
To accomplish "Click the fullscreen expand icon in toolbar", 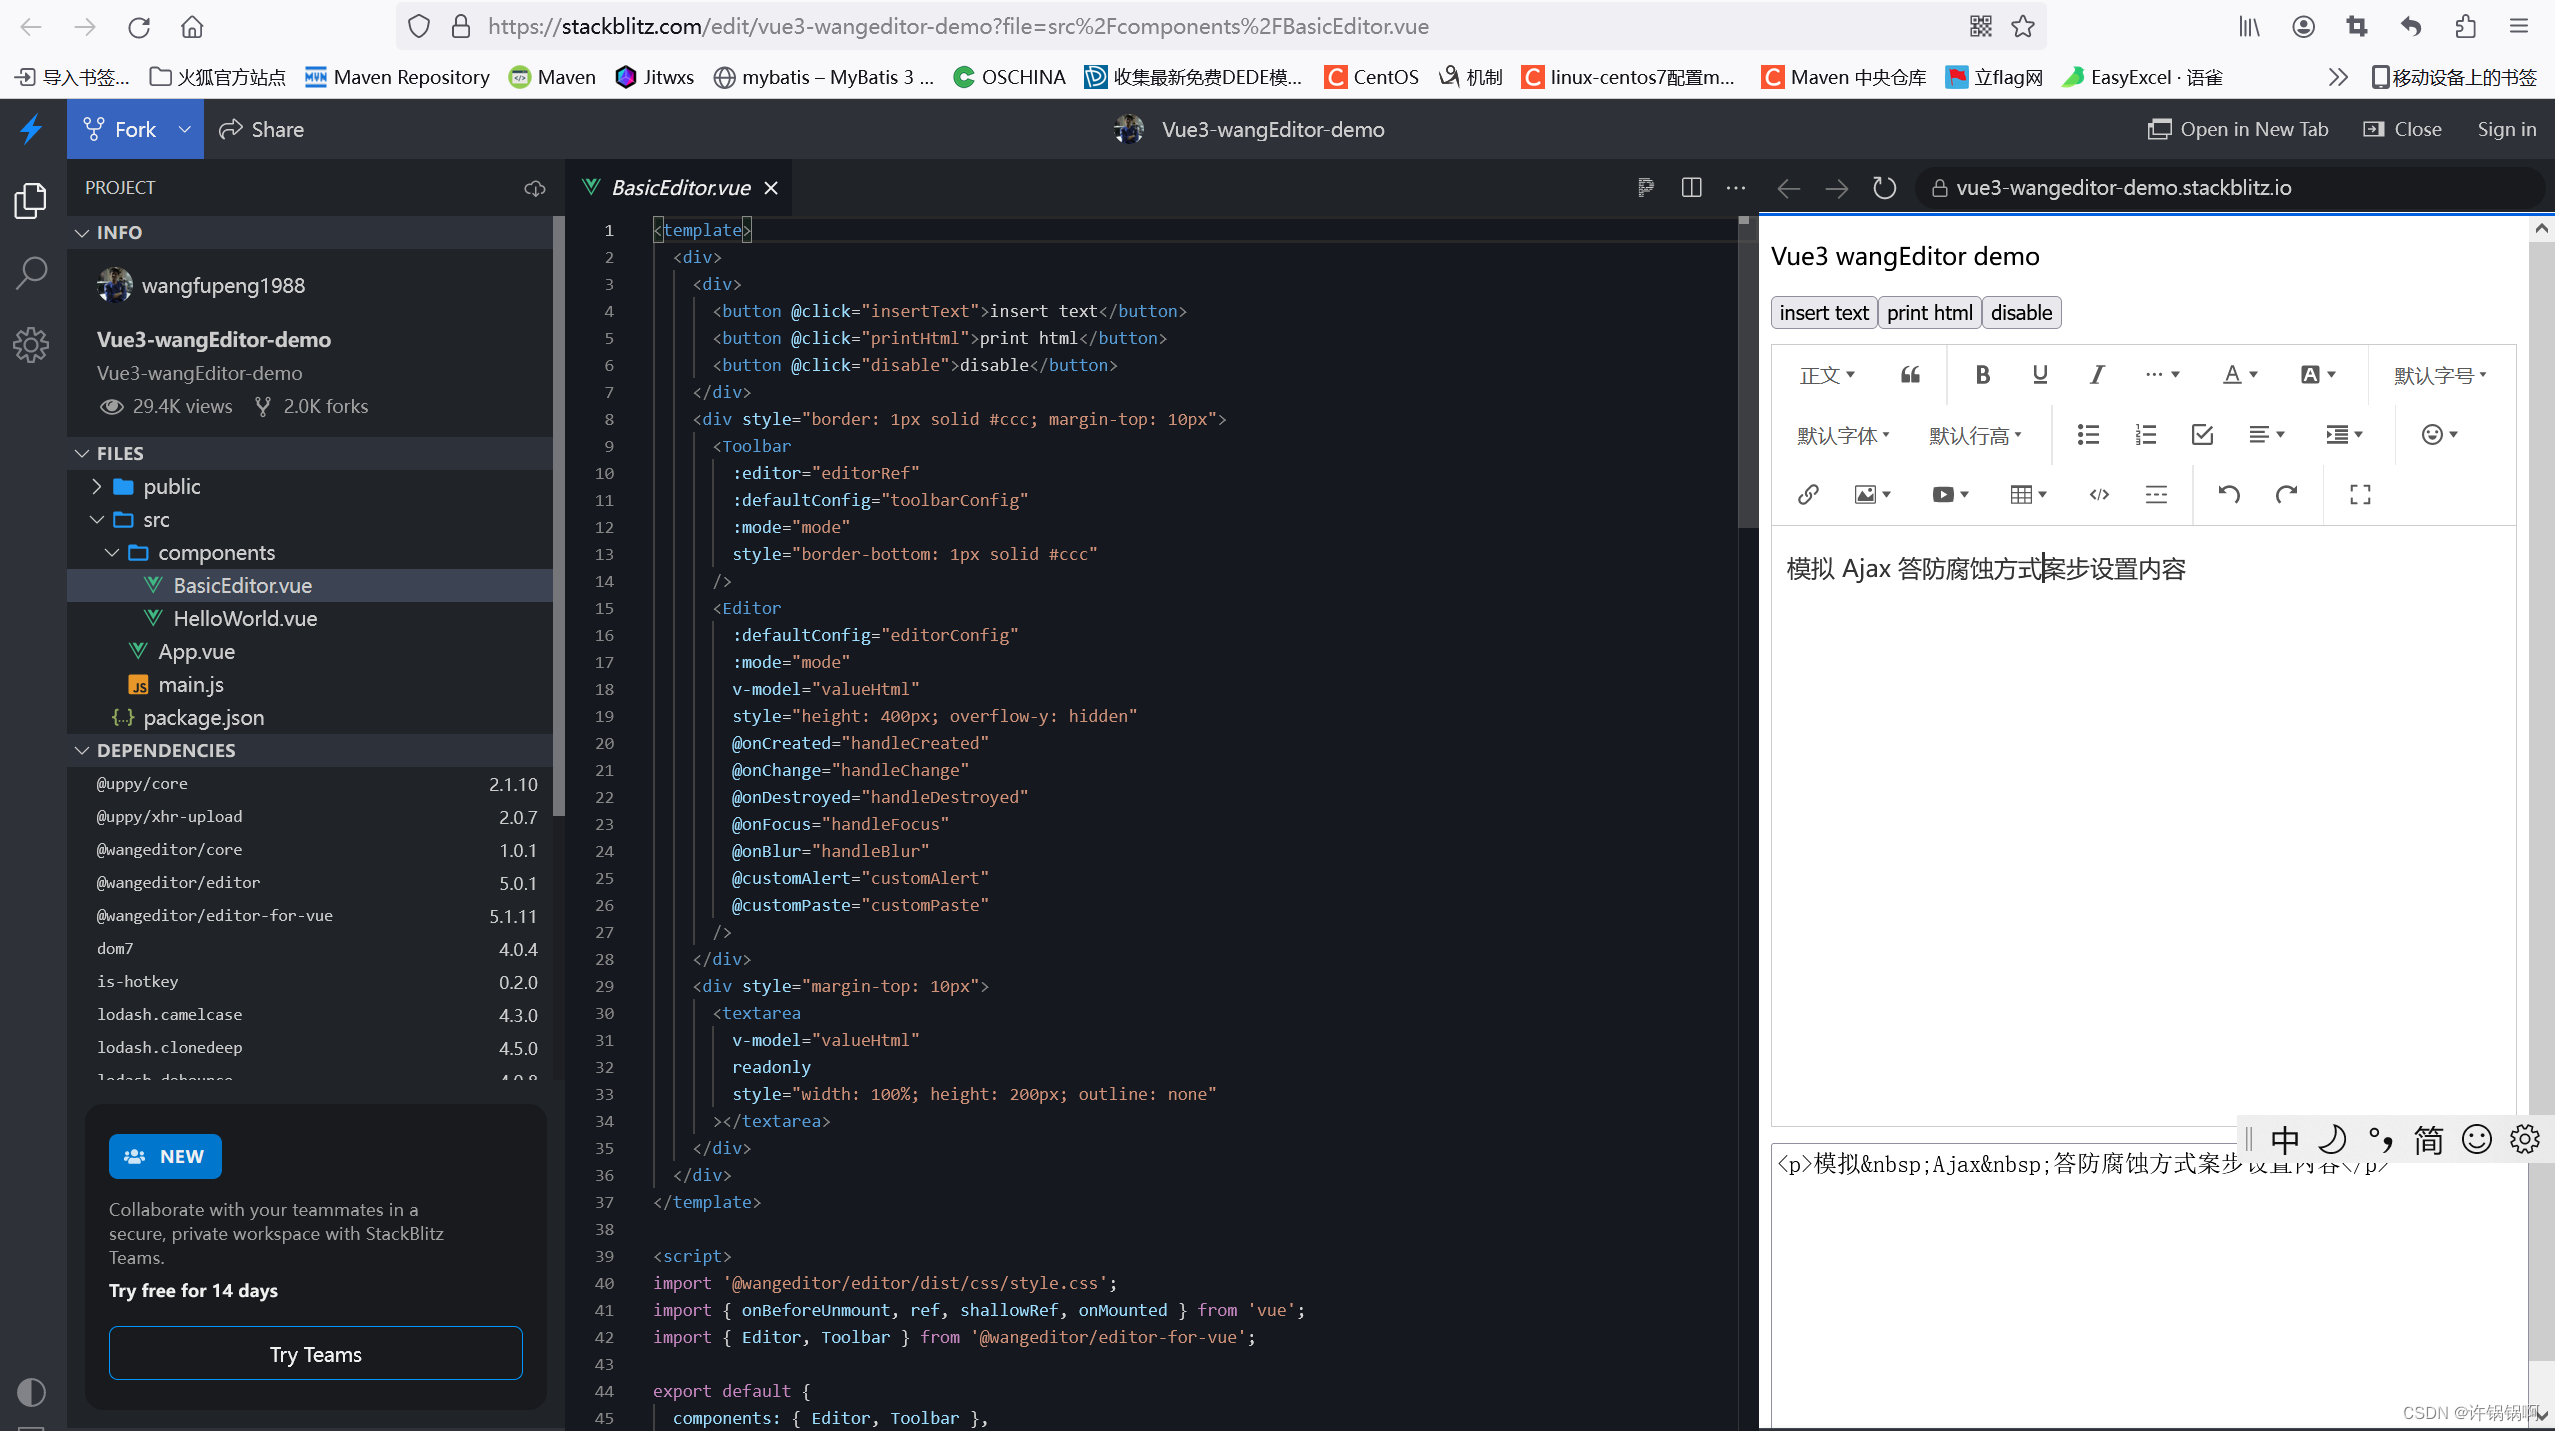I will (x=2360, y=493).
